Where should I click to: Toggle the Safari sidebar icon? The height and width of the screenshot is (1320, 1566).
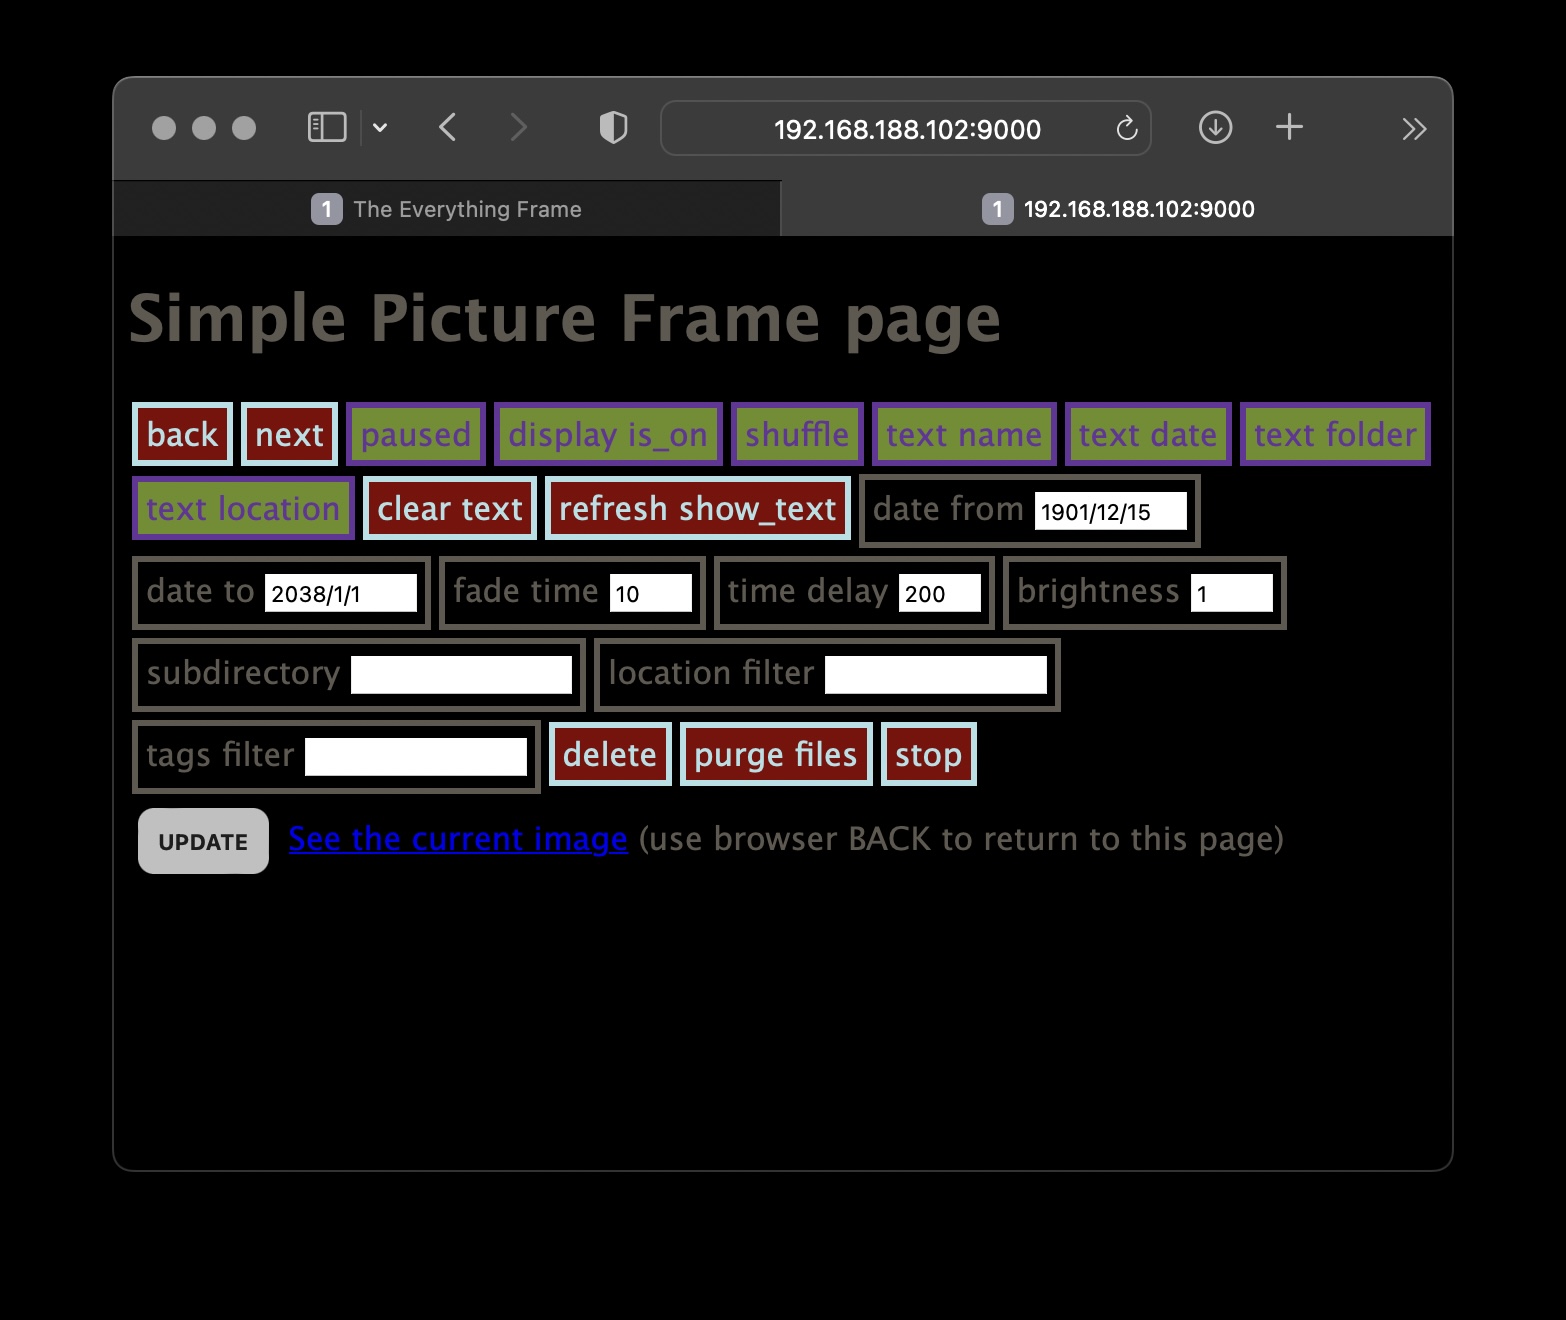tap(327, 128)
